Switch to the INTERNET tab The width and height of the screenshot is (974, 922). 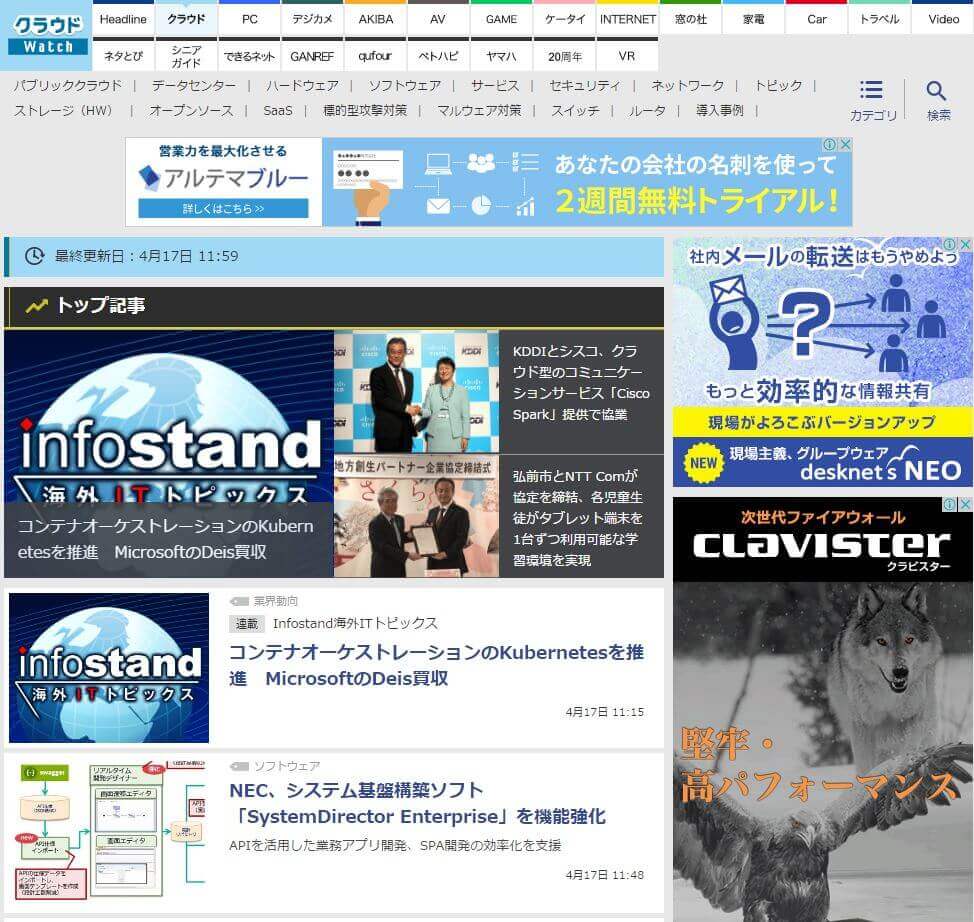coord(627,19)
